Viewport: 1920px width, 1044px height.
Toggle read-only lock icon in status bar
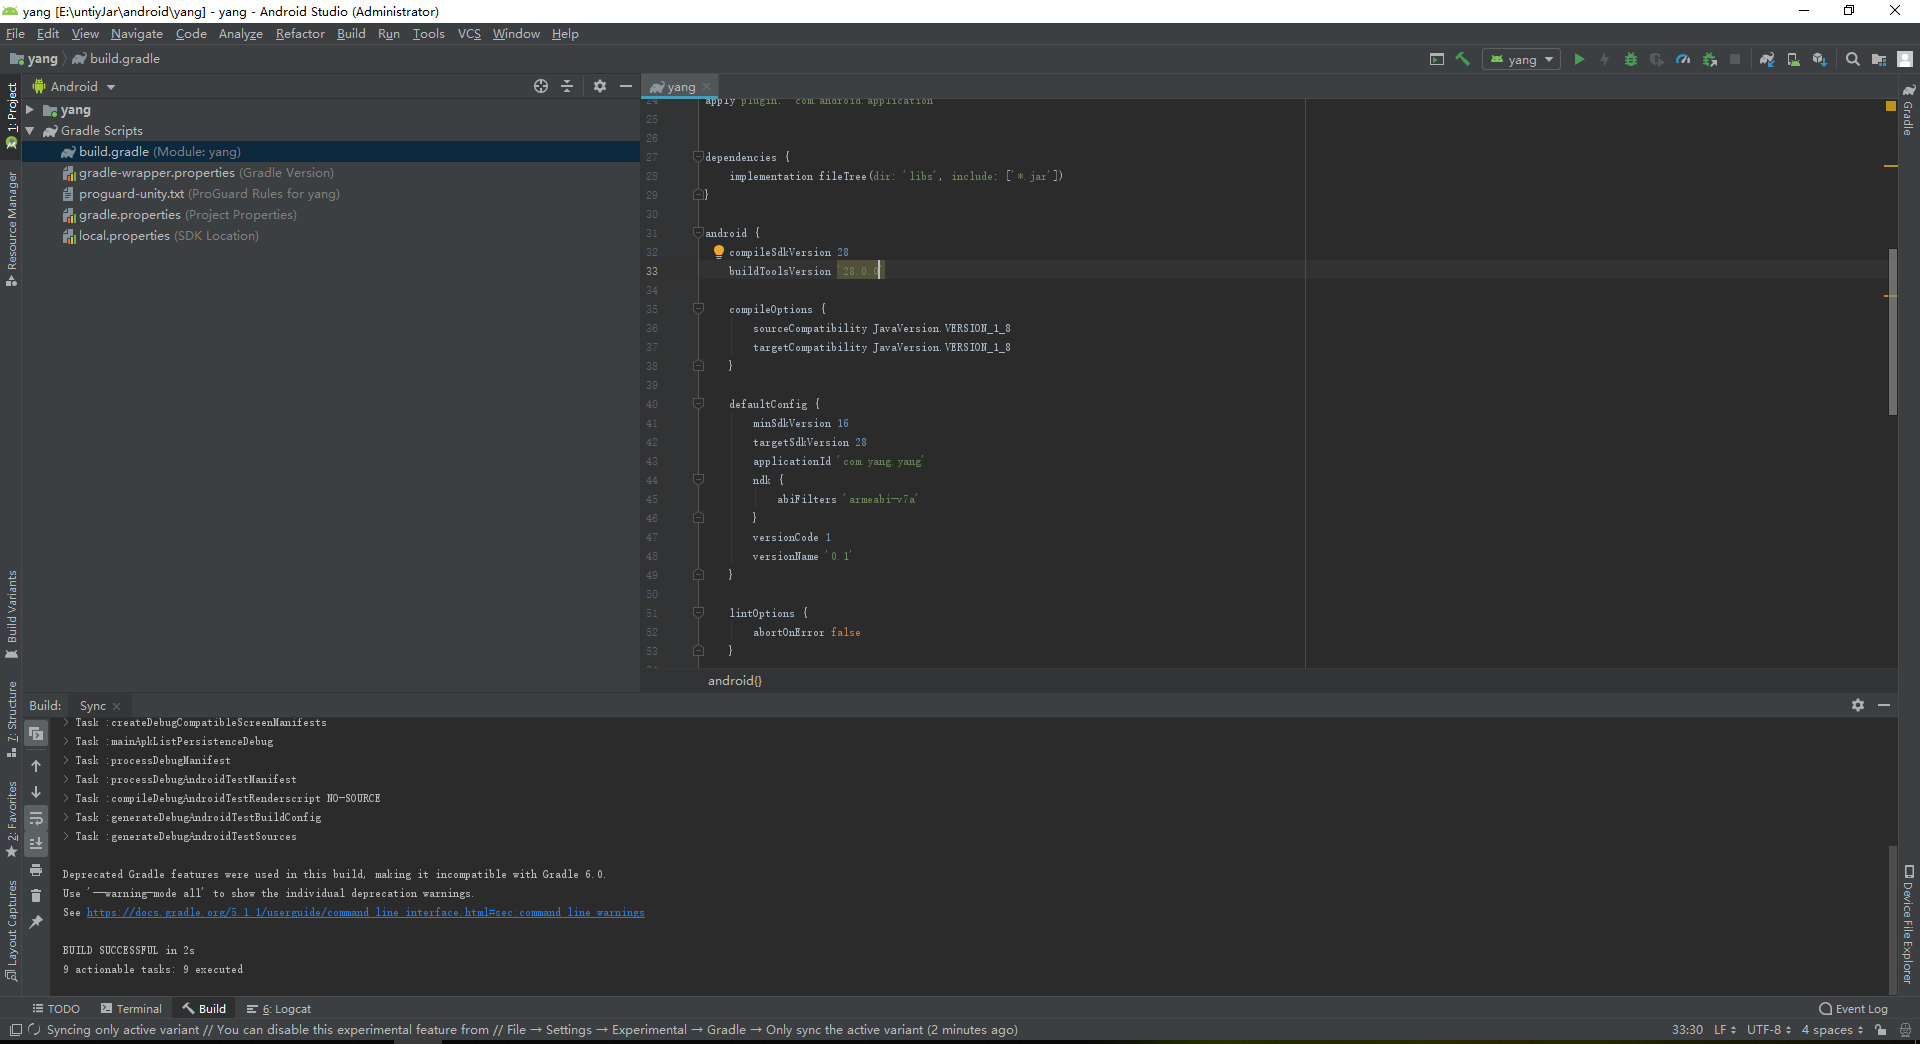coord(1881,1030)
